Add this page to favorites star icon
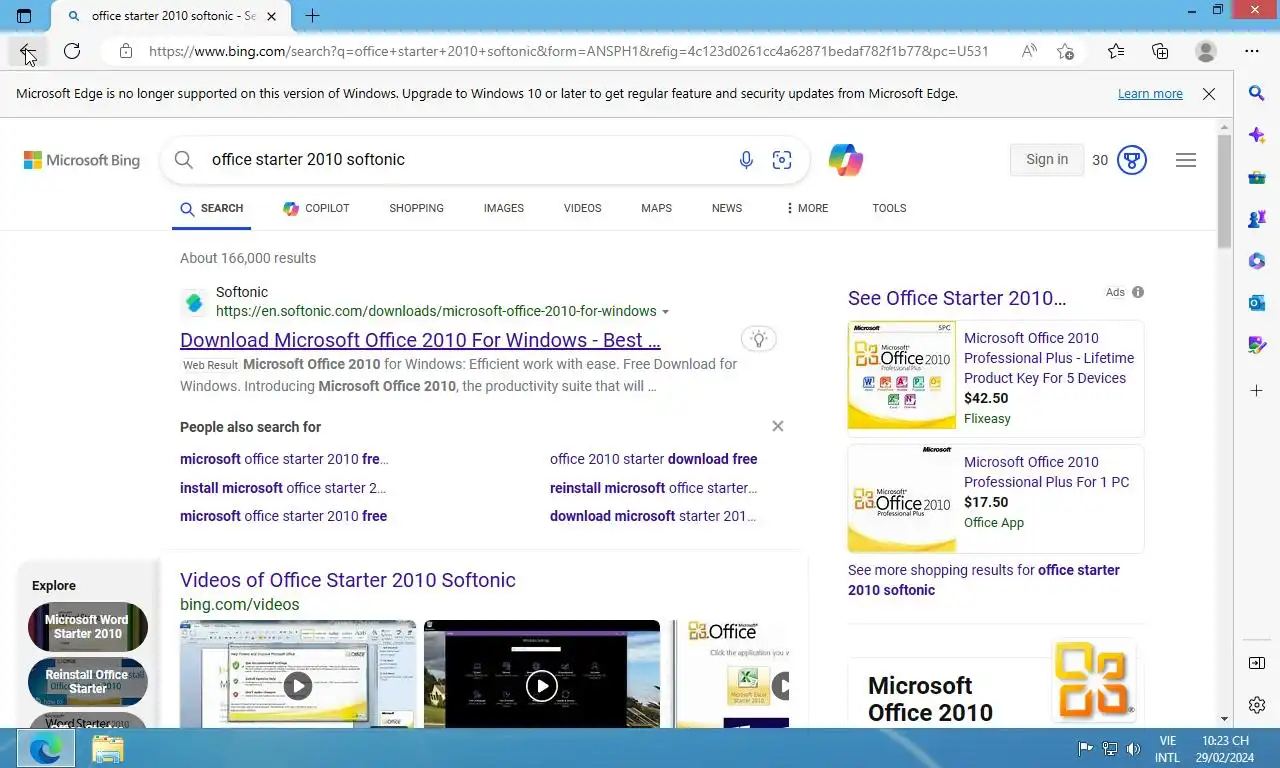 tap(1066, 51)
